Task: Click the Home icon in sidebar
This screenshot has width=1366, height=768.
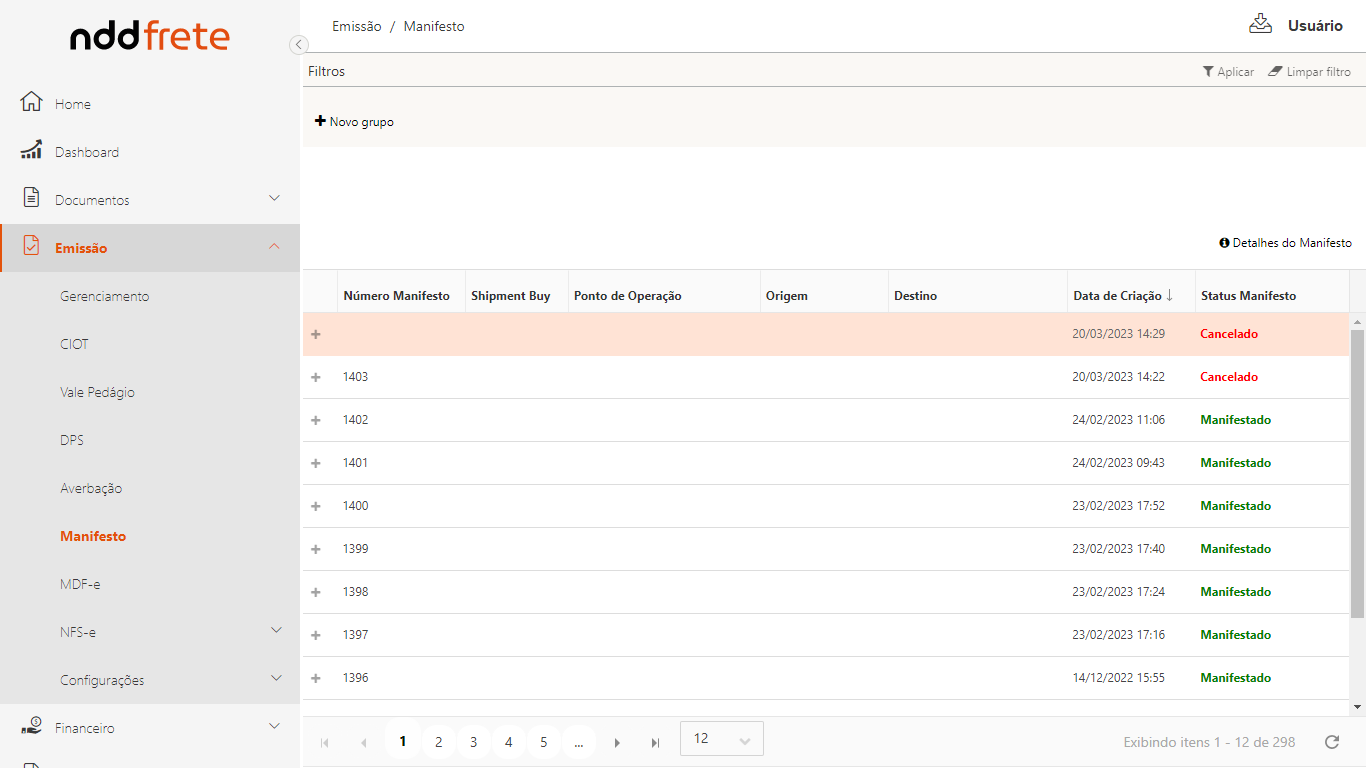Action: (32, 102)
